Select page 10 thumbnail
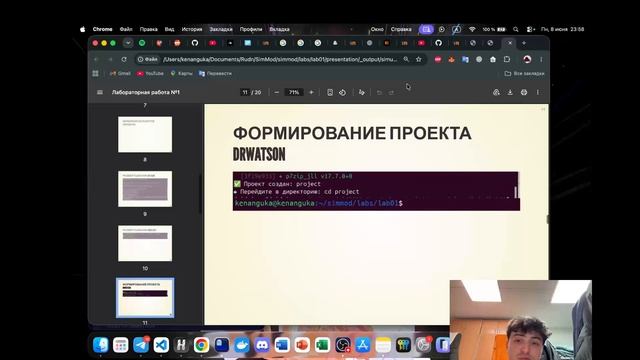 click(x=145, y=243)
